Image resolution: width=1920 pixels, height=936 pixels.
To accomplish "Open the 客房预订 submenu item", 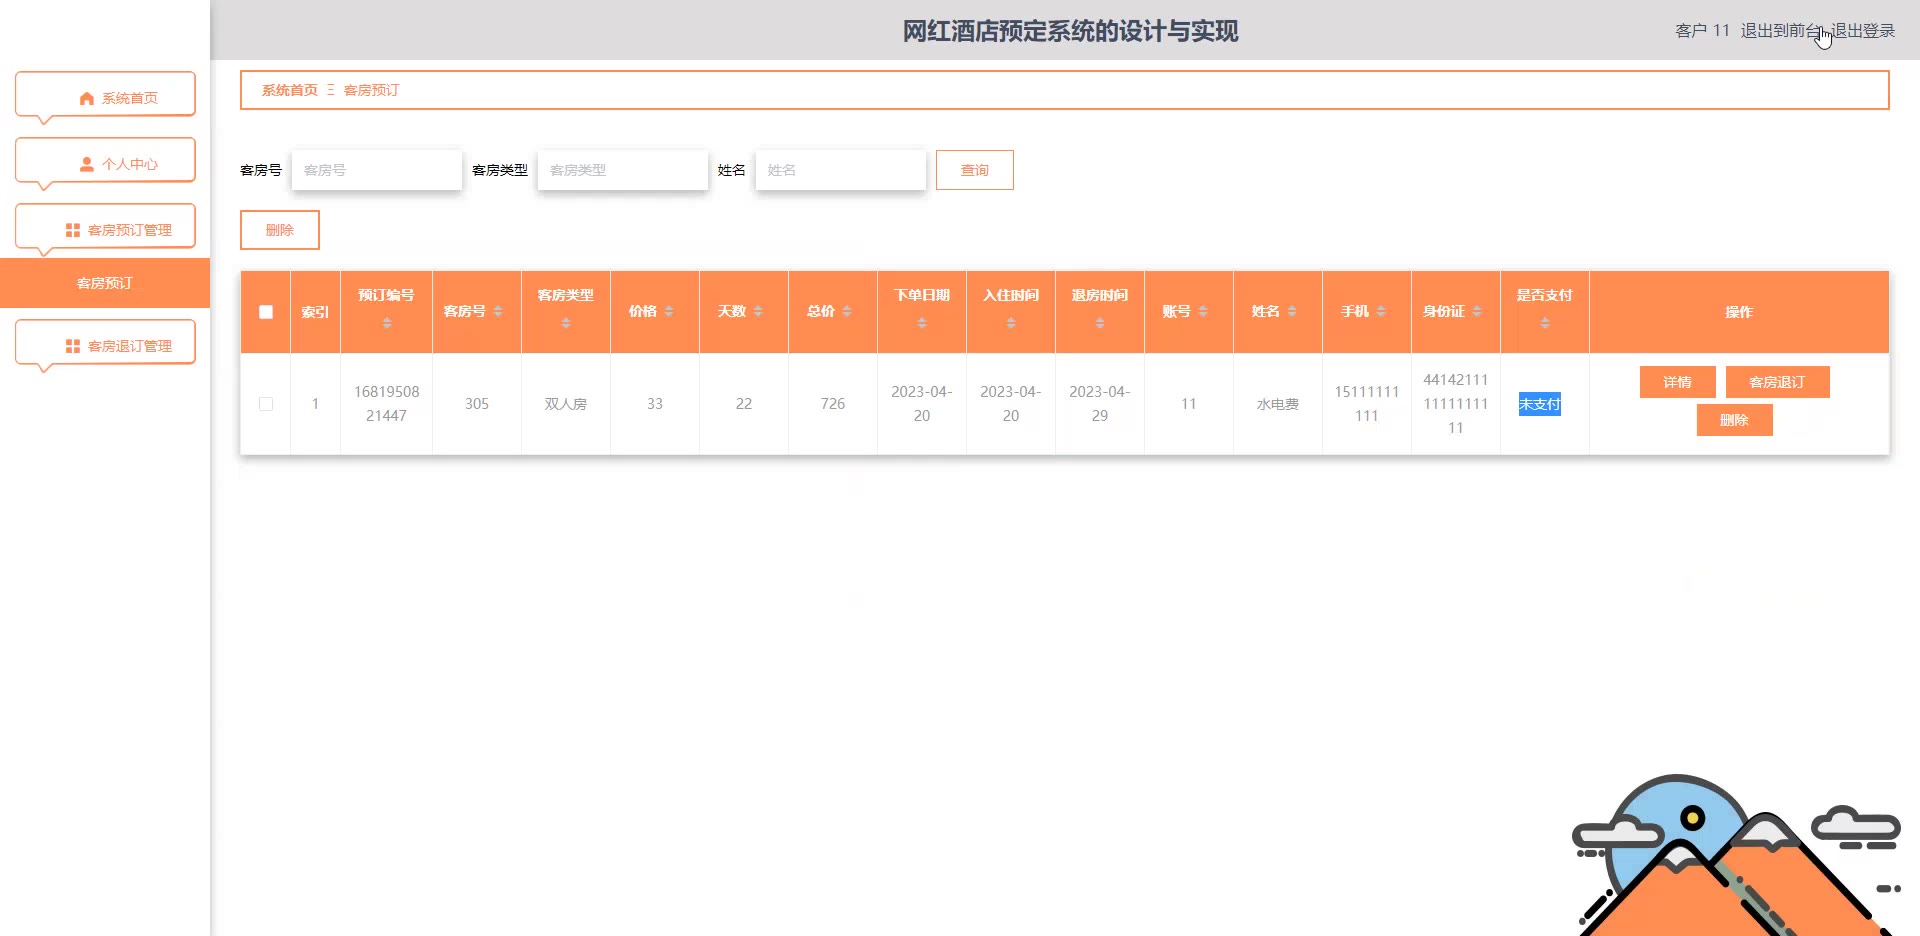I will coord(105,283).
